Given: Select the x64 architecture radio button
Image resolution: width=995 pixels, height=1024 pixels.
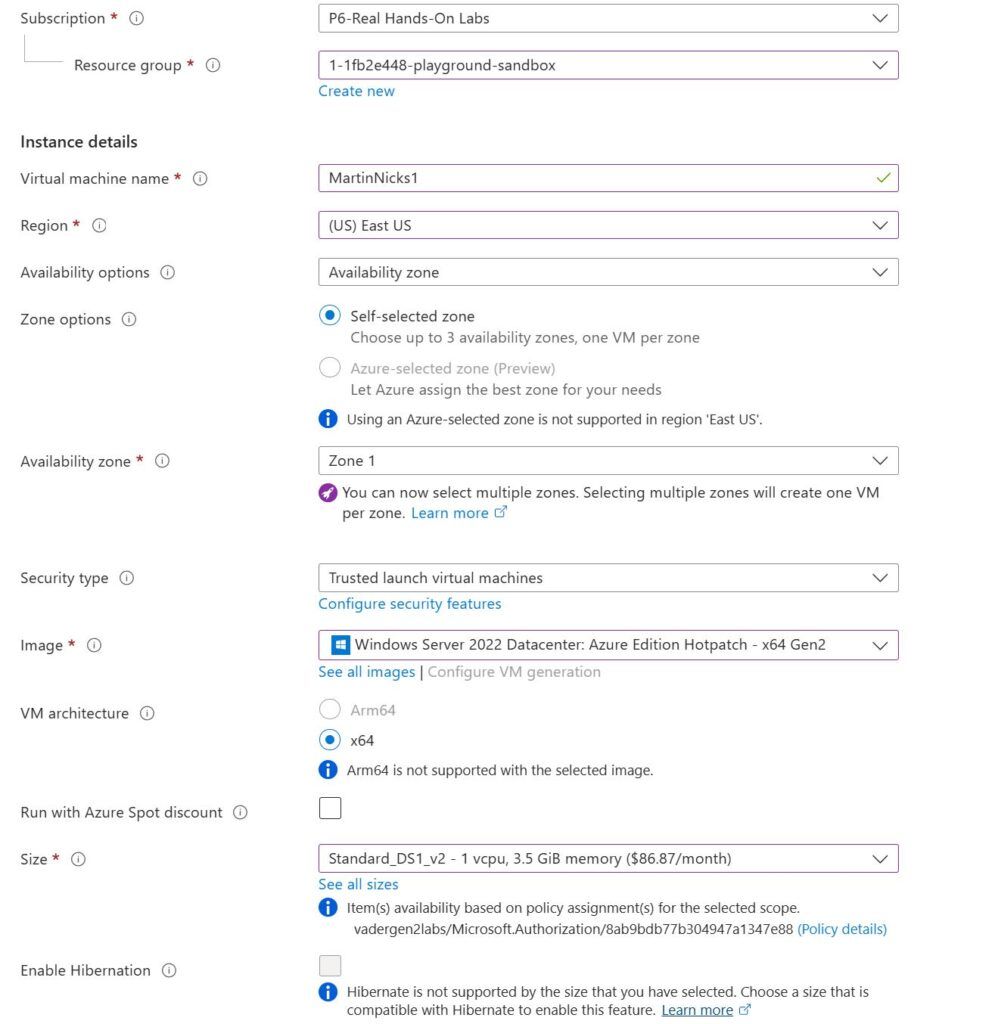Looking at the screenshot, I should [x=330, y=740].
